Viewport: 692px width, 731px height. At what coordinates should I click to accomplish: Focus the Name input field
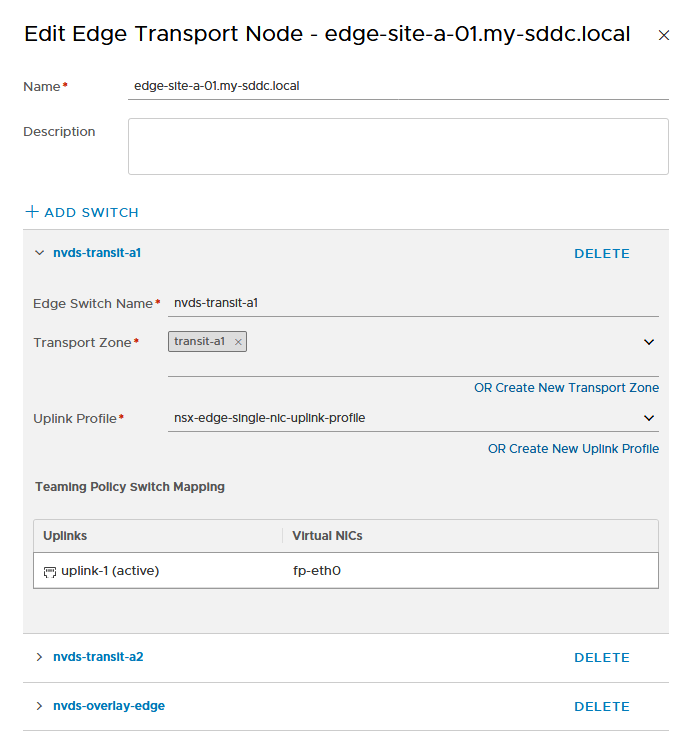pyautogui.click(x=398, y=86)
